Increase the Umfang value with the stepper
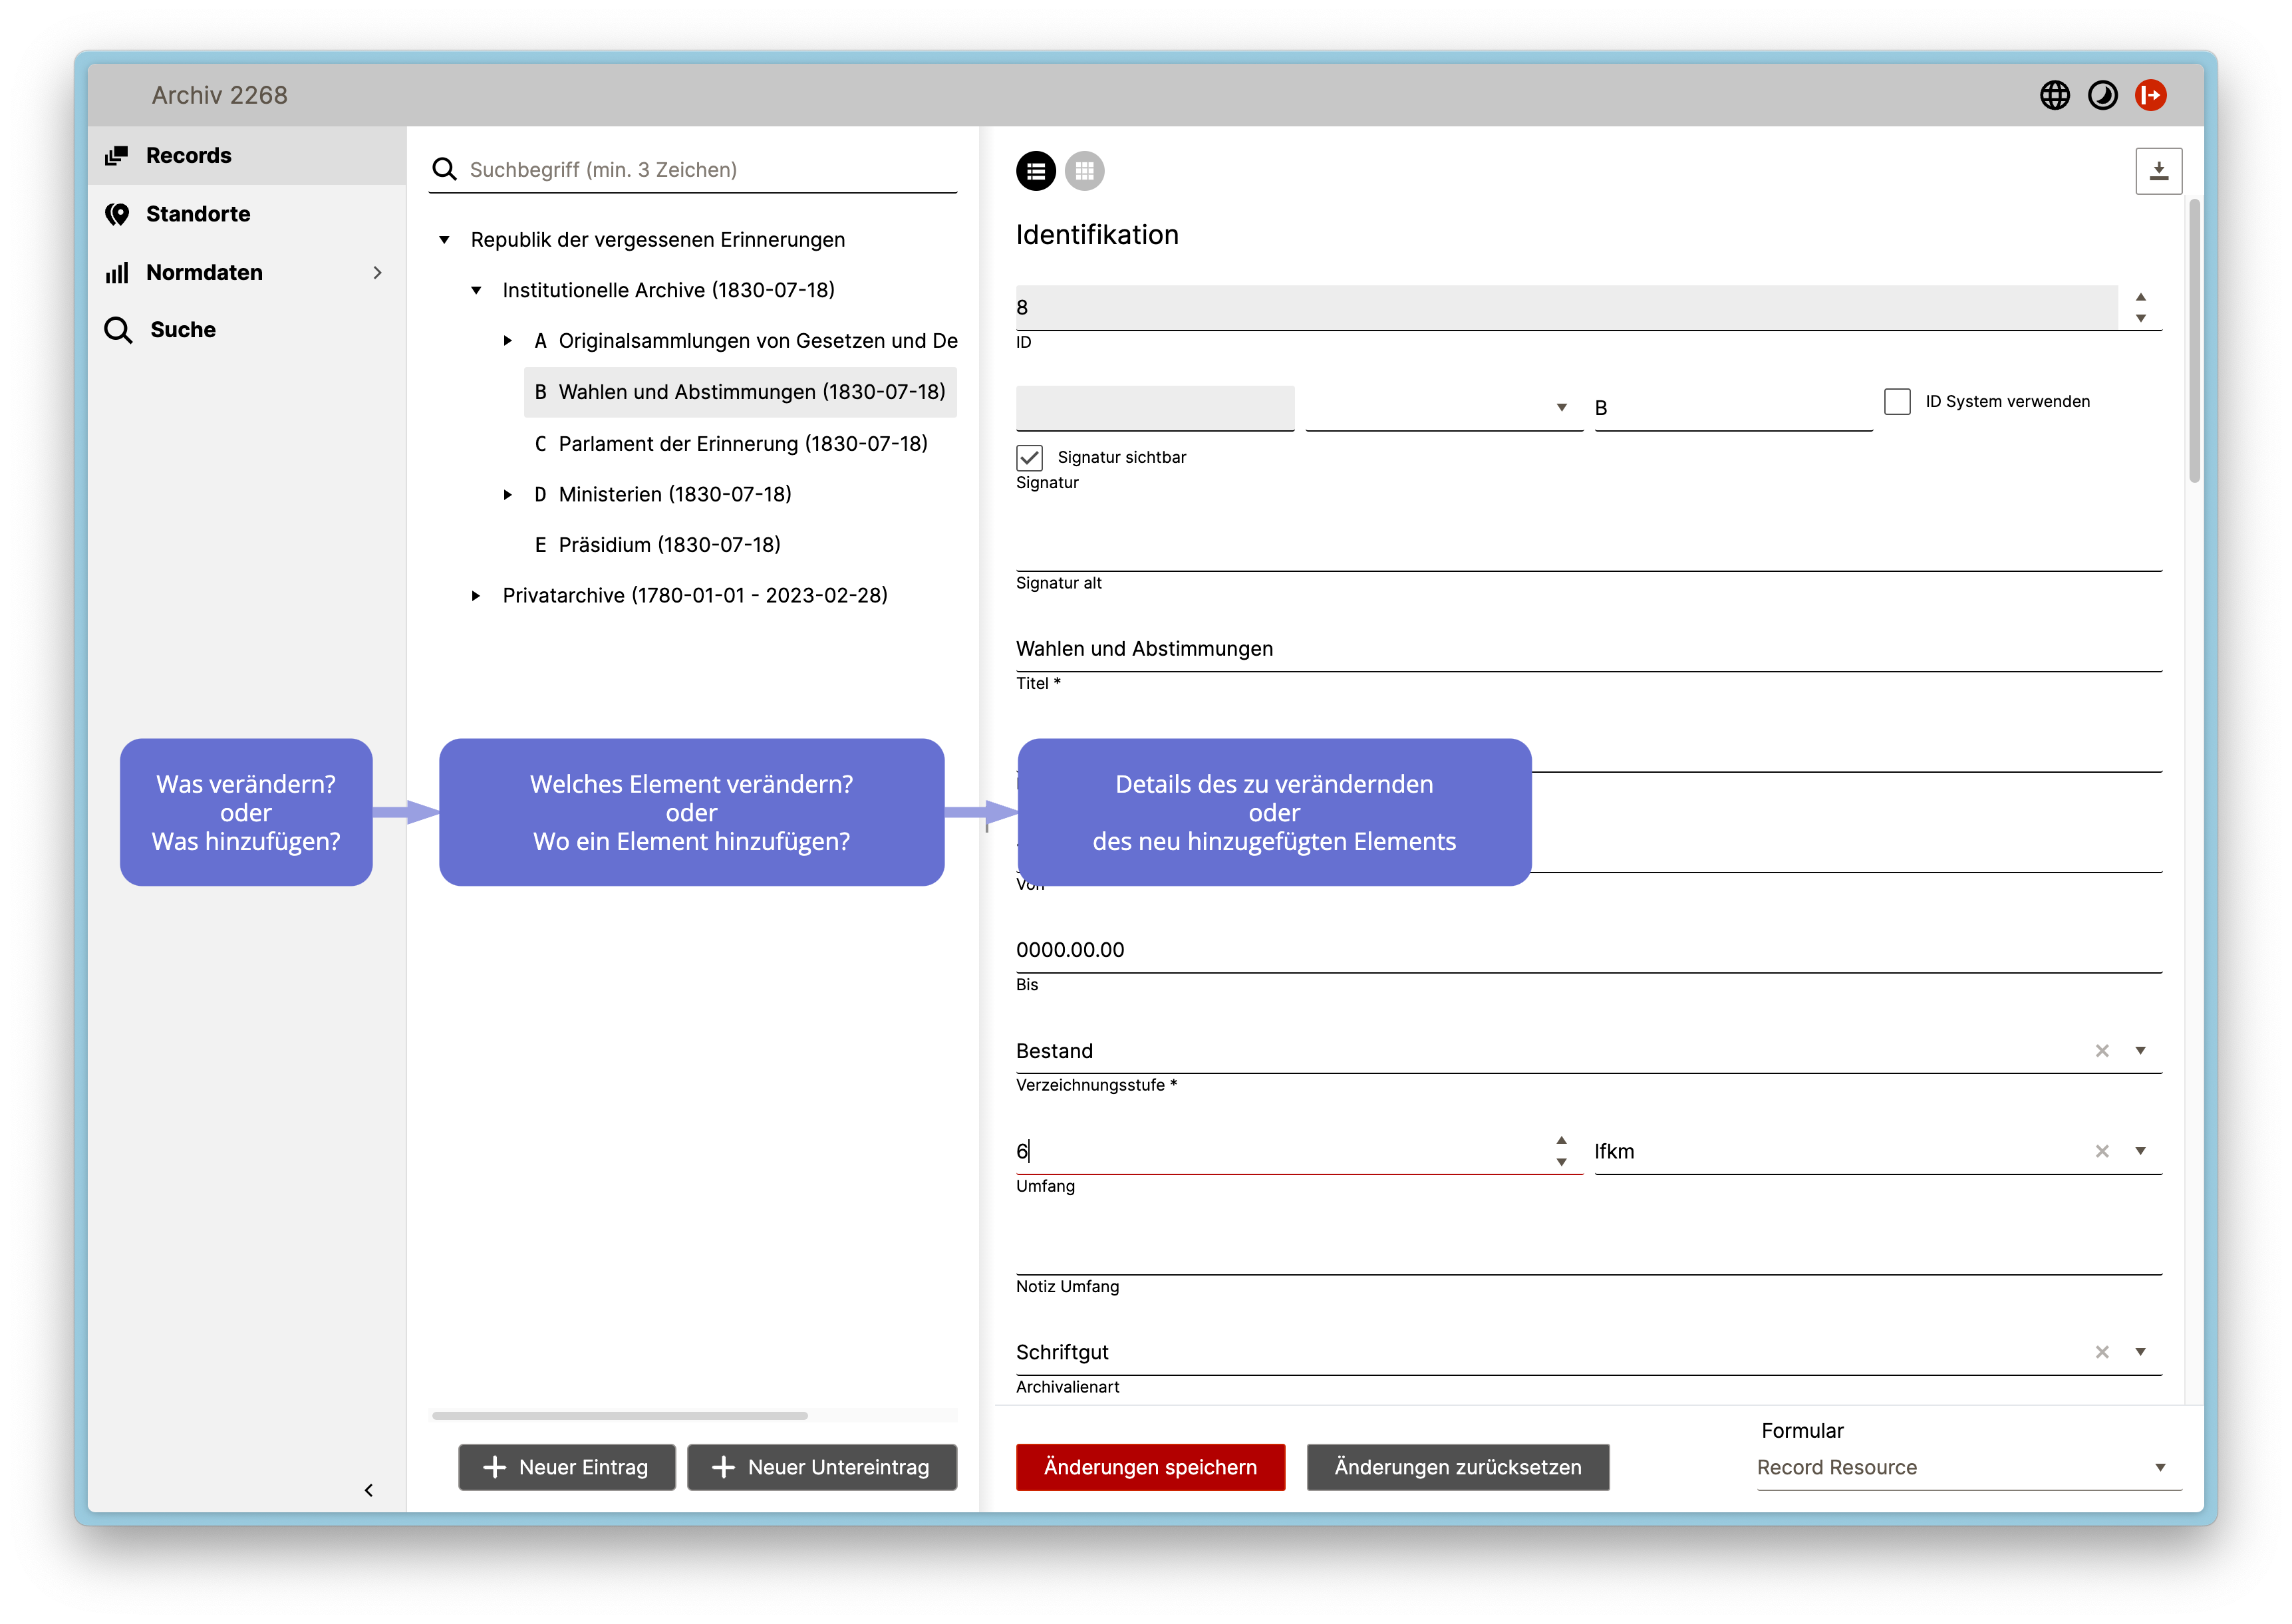2292x1624 pixels. coord(1561,1140)
